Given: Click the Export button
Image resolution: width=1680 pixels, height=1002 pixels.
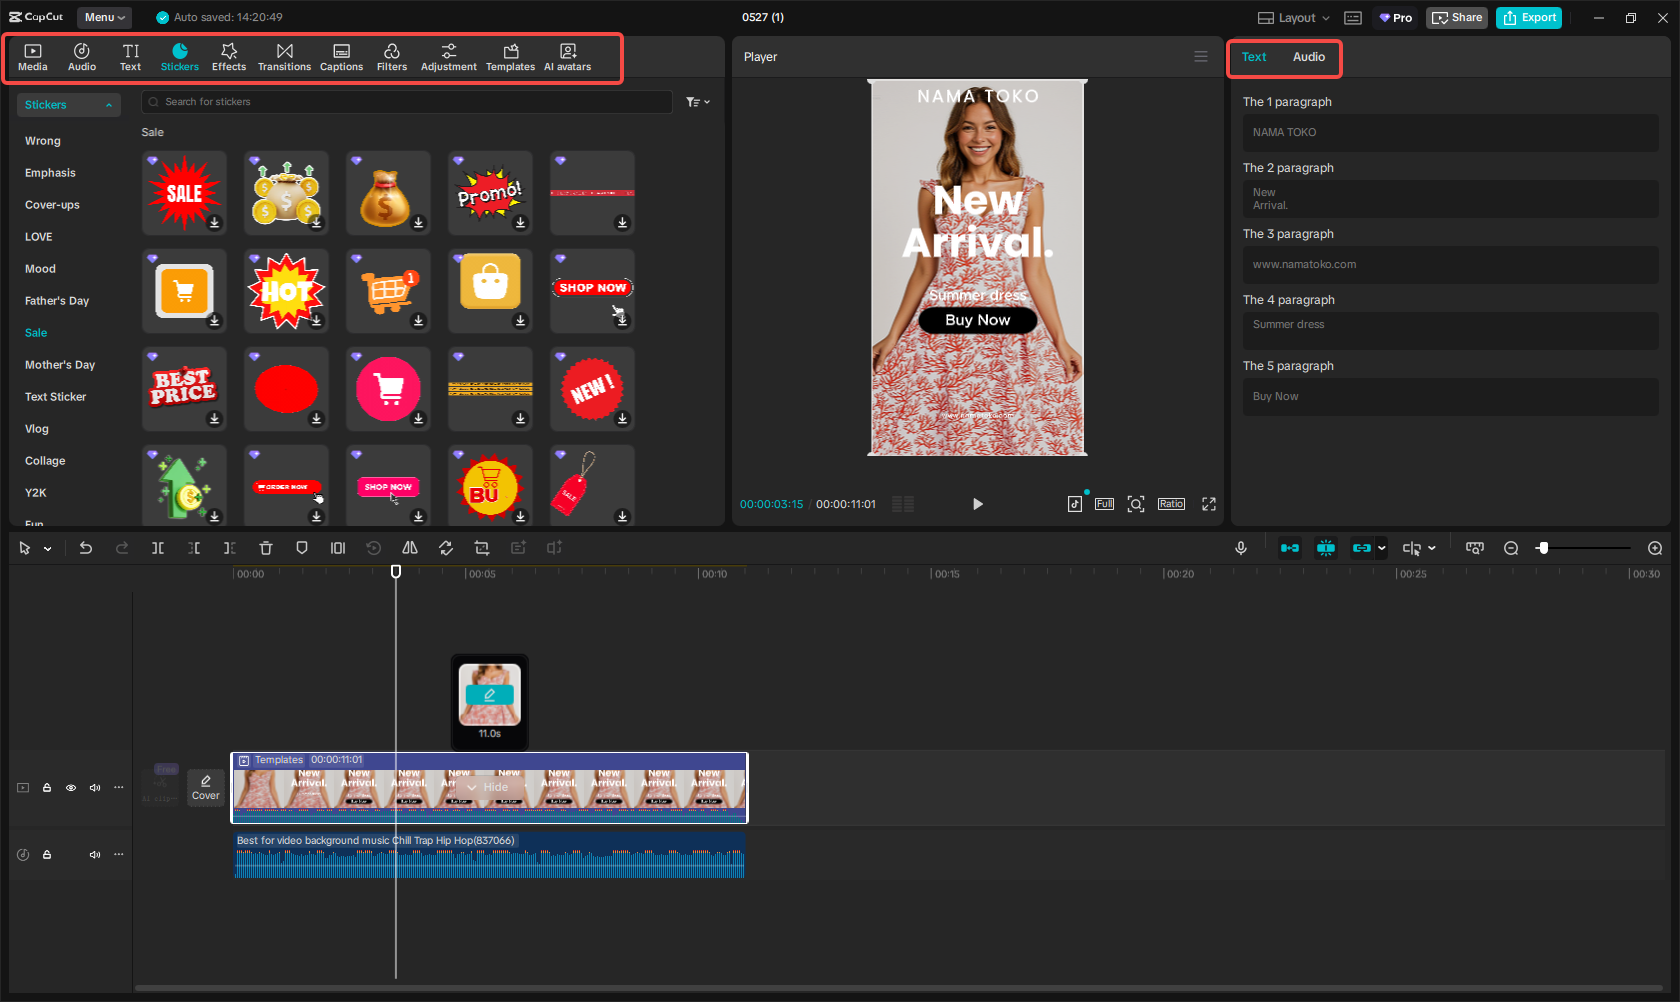Looking at the screenshot, I should (1528, 17).
